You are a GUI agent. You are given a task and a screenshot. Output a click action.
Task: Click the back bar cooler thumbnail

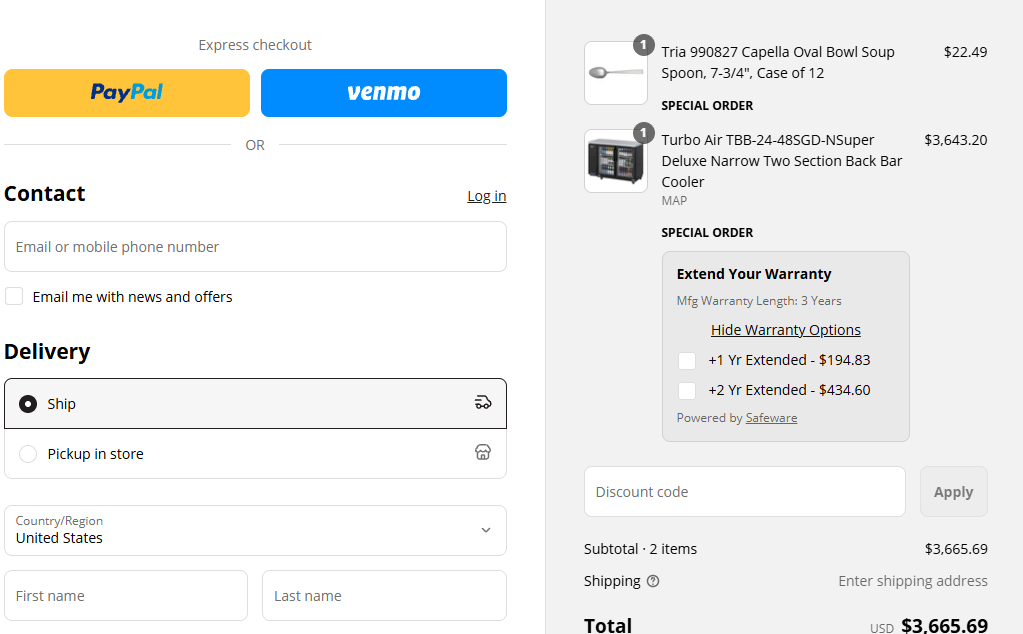[616, 161]
